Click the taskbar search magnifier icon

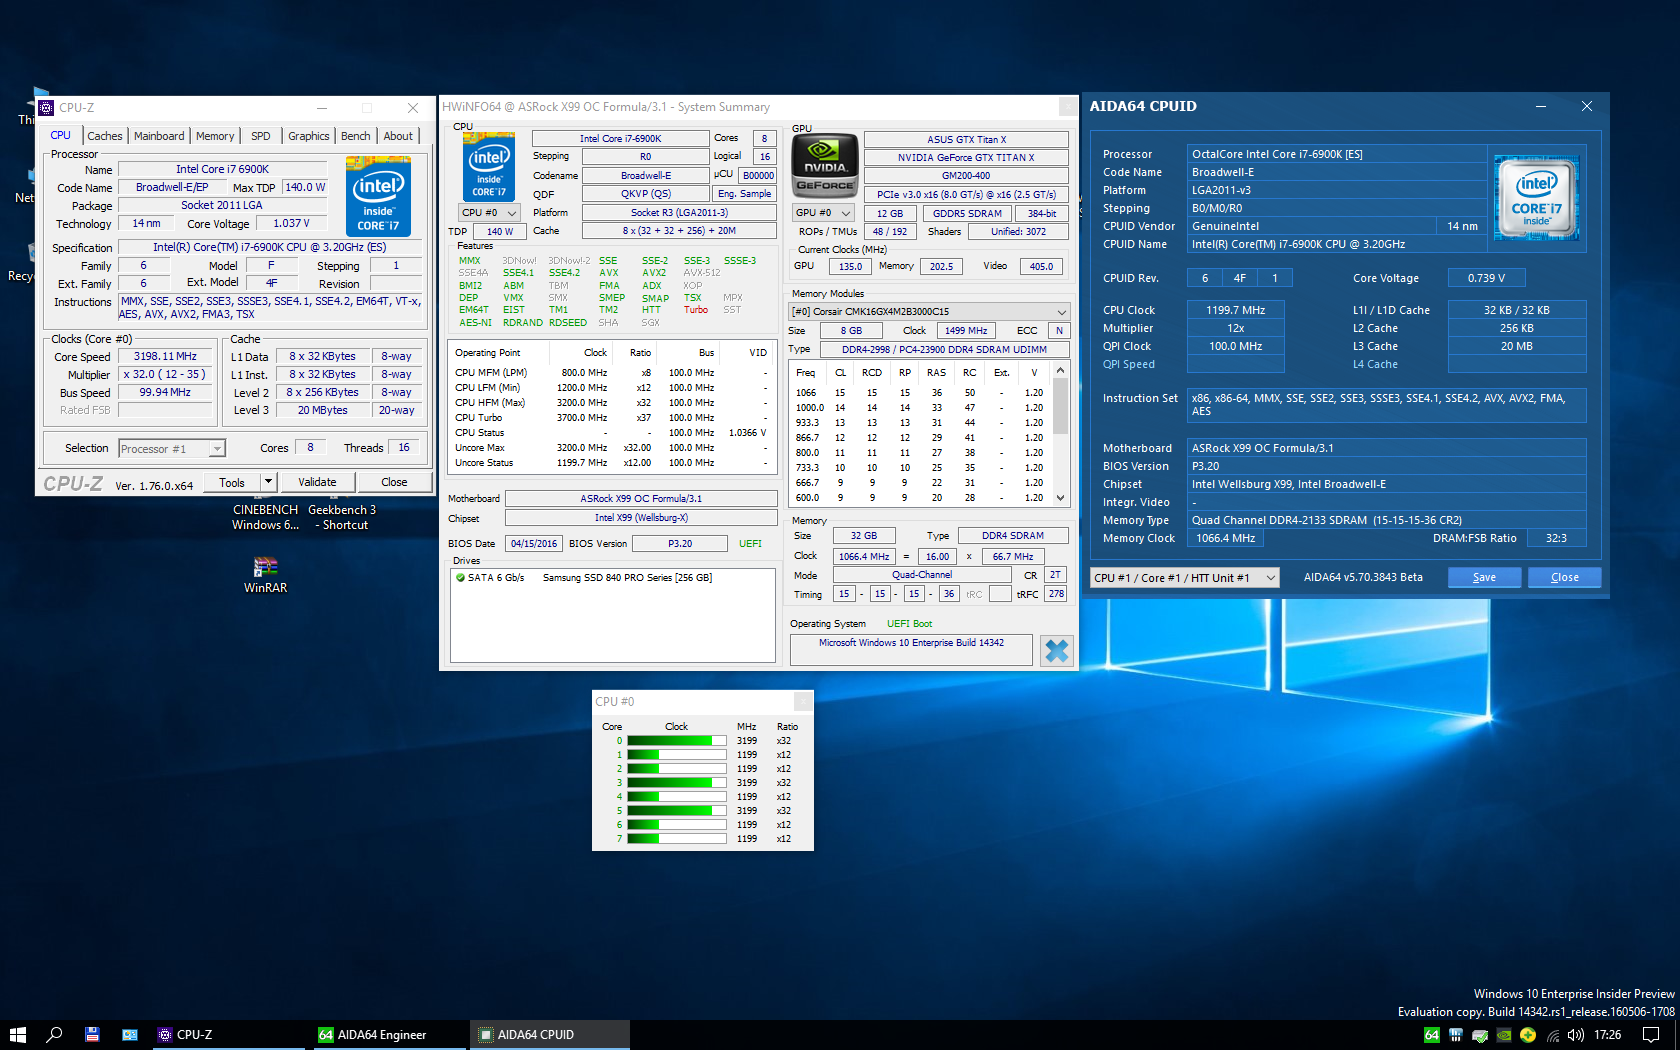coord(54,1035)
